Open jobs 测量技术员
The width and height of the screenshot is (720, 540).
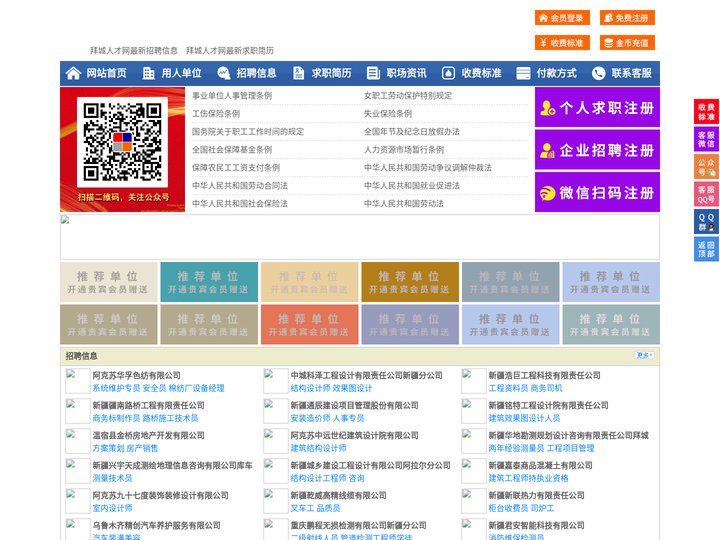pos(112,478)
